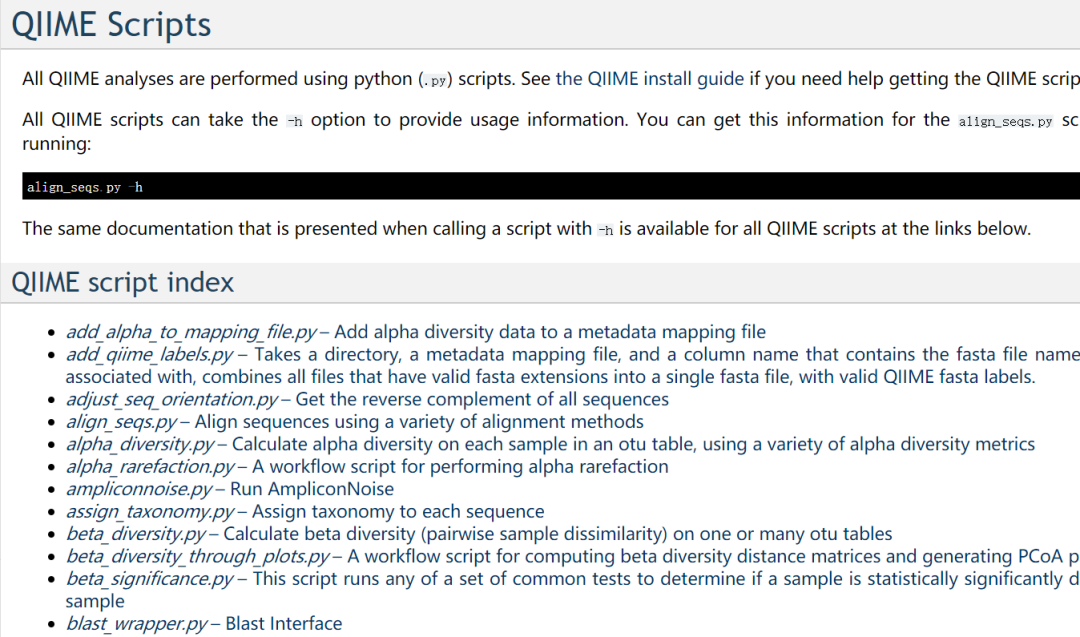
Task: Open the QIIME install guide link
Action: point(650,79)
